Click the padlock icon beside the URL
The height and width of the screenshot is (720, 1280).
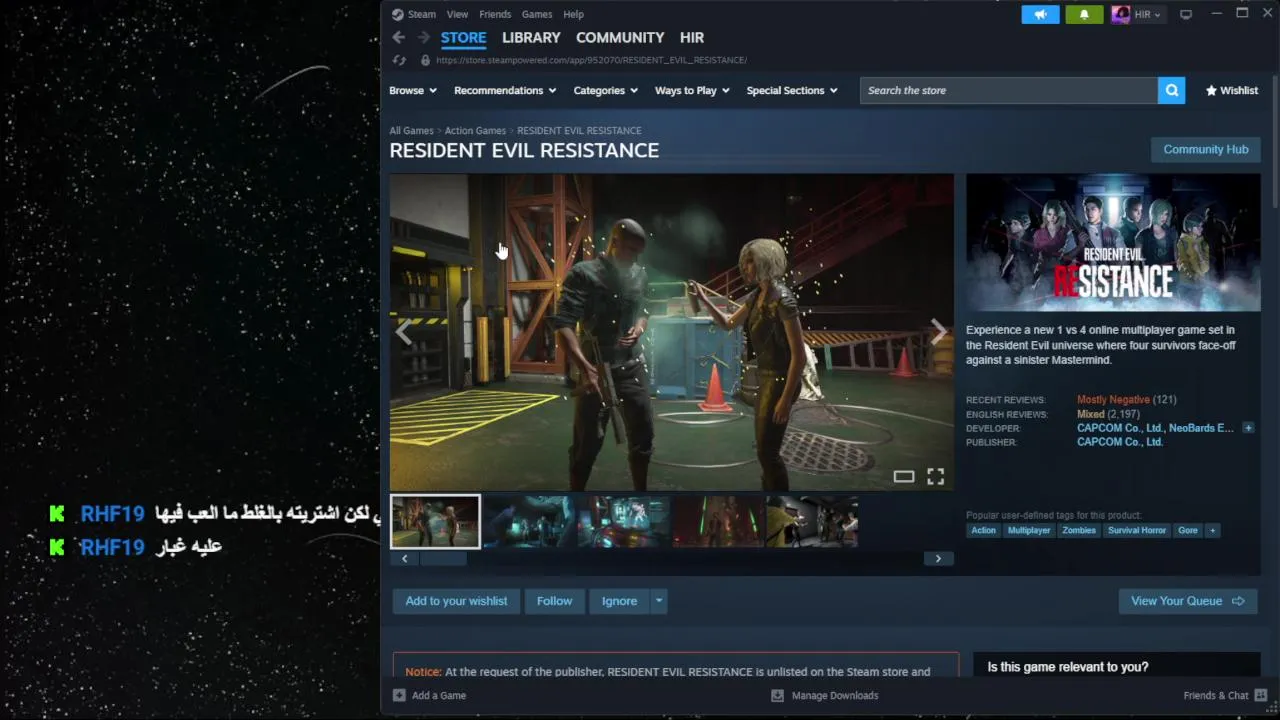point(425,60)
